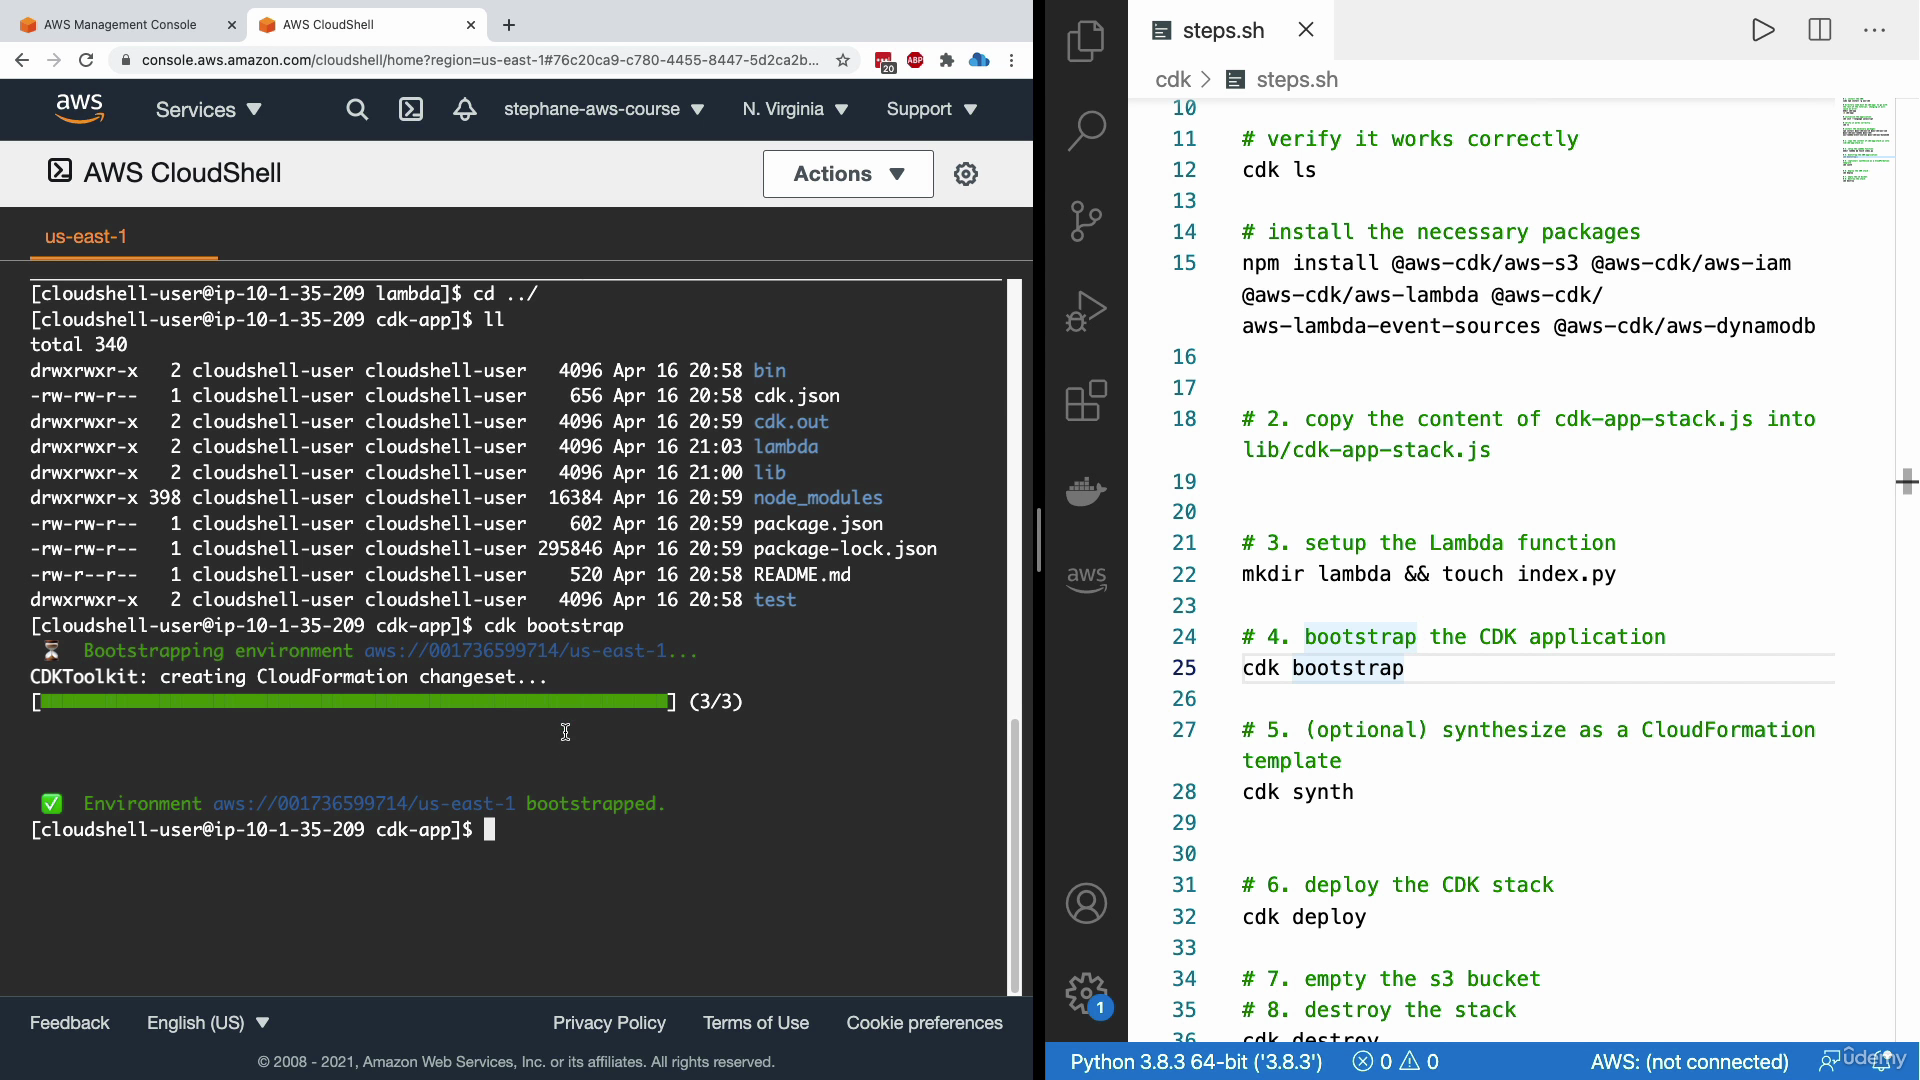Open the VS Code Explorer icon
Viewport: 1920px width, 1080px height.
[x=1086, y=41]
